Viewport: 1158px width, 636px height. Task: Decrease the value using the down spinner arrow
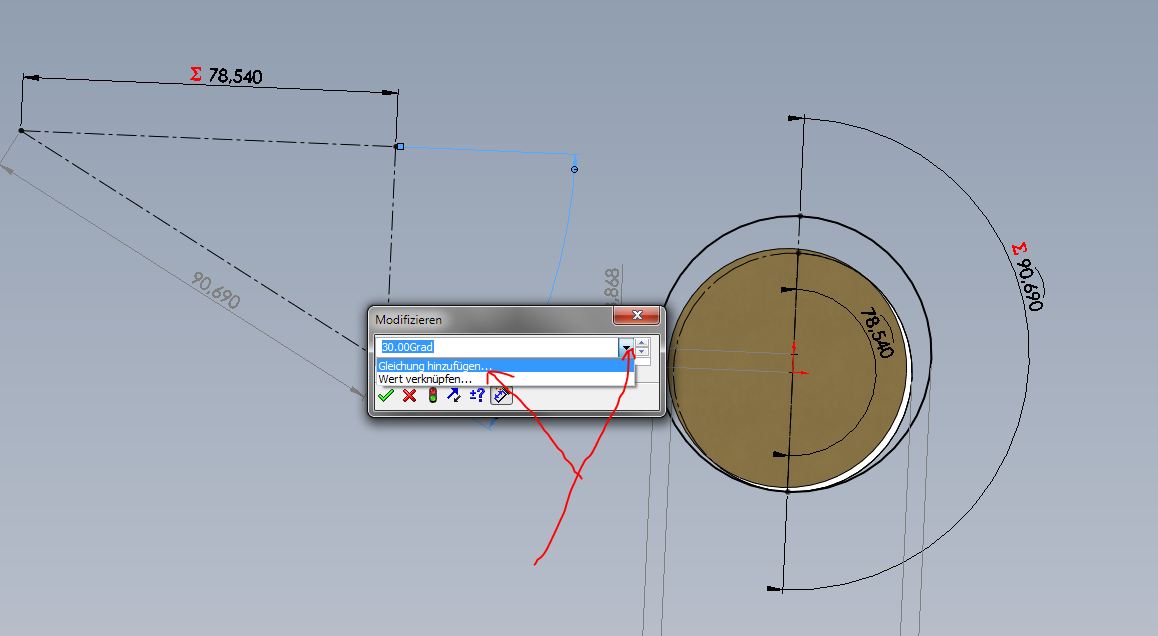pyautogui.click(x=642, y=352)
